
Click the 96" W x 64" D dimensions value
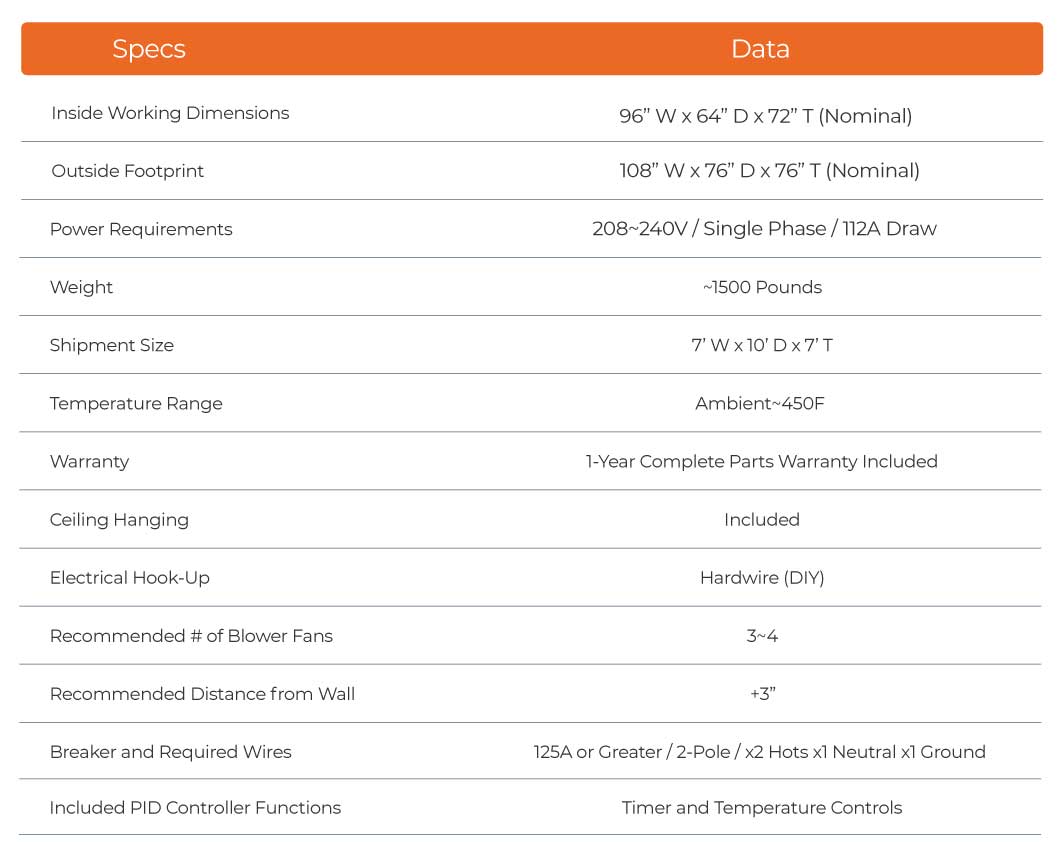pyautogui.click(x=765, y=116)
